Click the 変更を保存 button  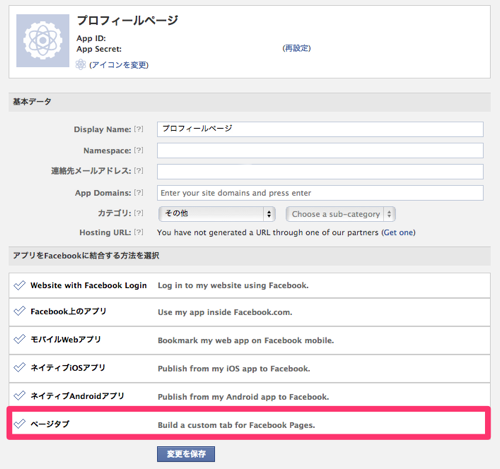click(186, 454)
